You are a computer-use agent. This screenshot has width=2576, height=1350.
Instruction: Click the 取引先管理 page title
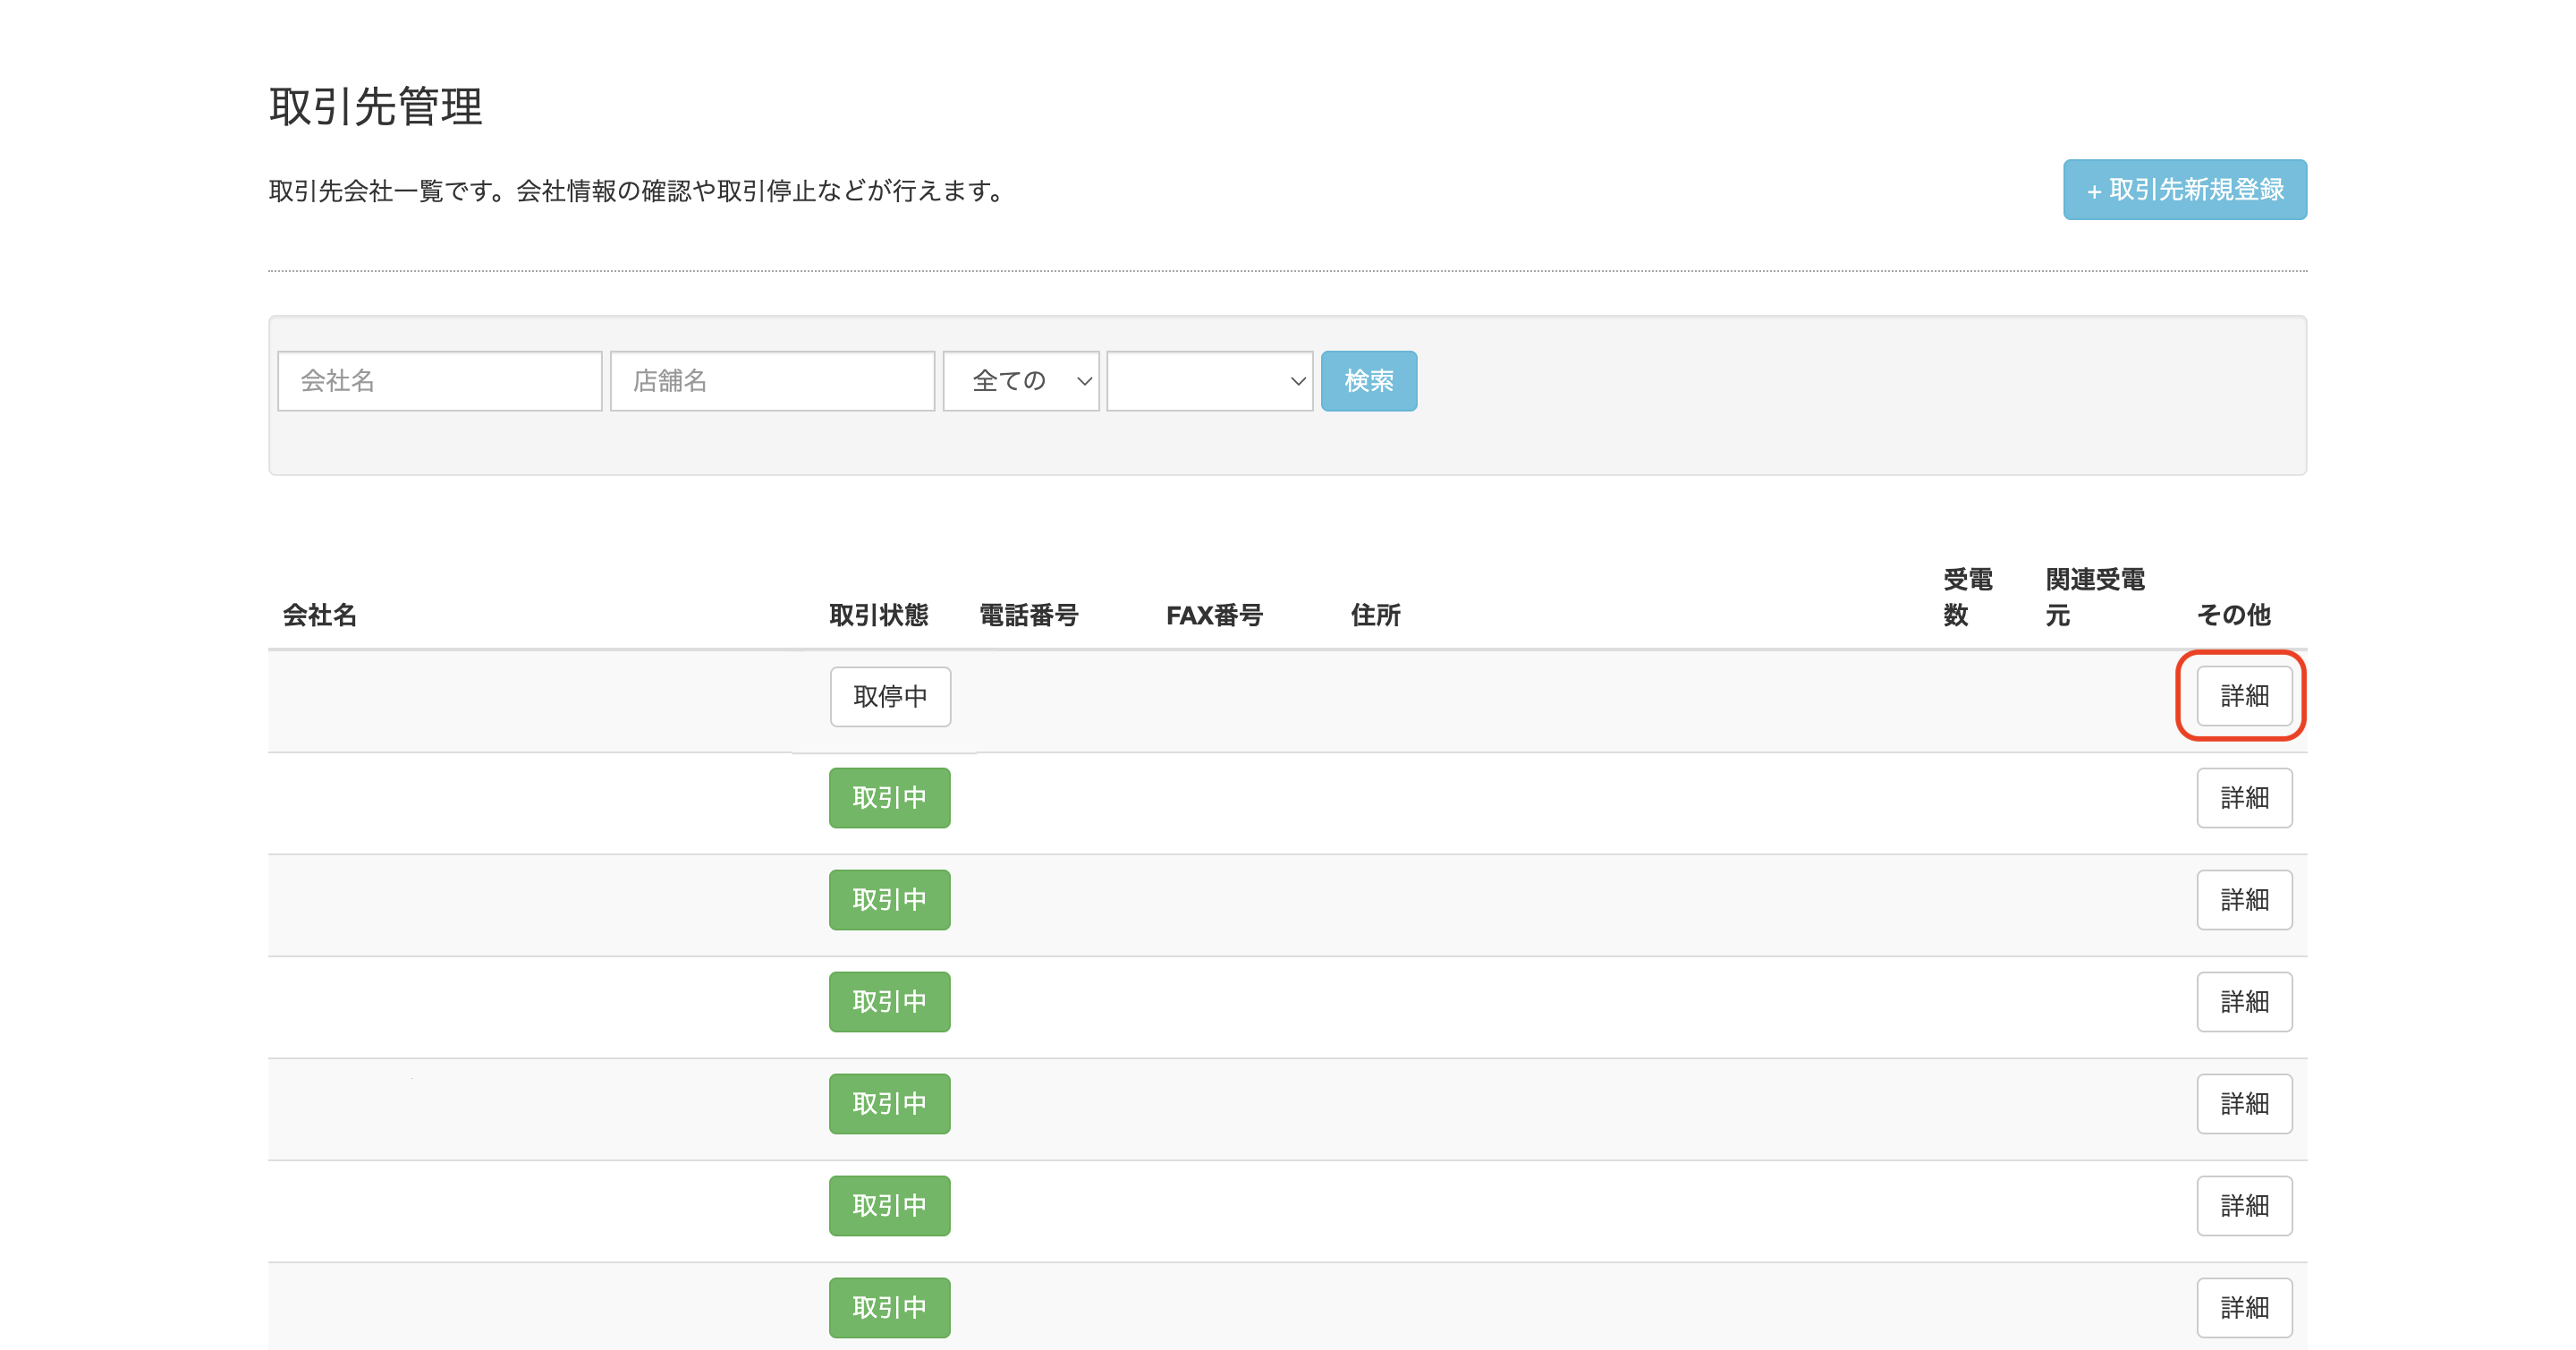tap(375, 106)
